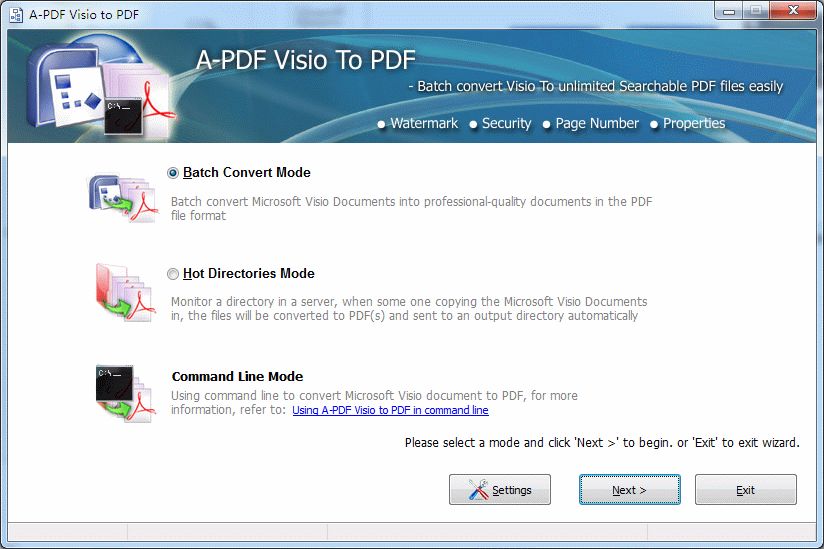Click the 'Command Line Mode' heading
The image size is (824, 549).
tap(238, 377)
